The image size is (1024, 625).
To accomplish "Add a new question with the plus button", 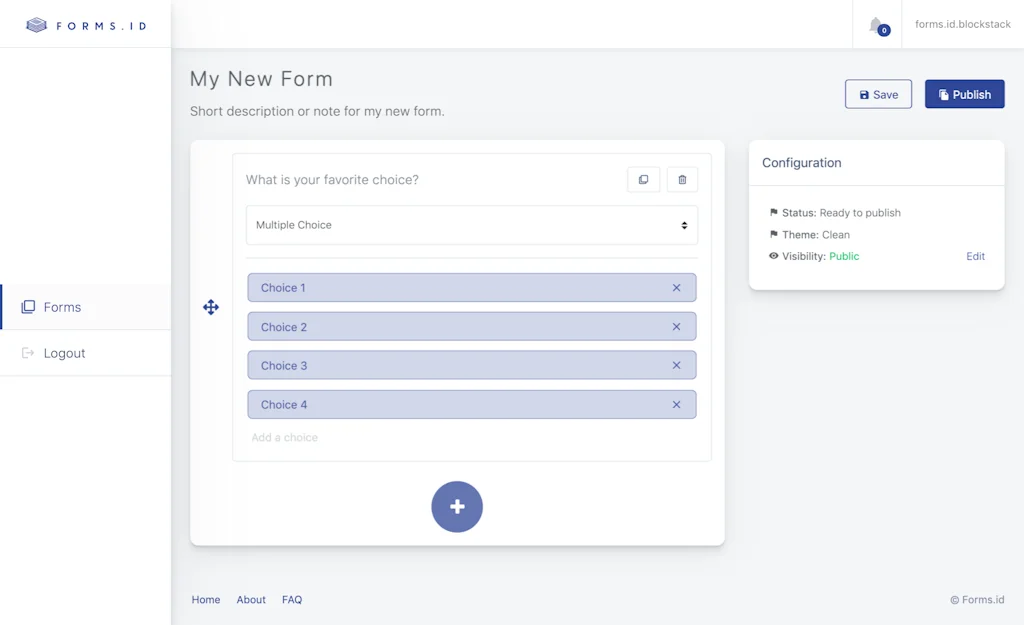I will pos(457,507).
